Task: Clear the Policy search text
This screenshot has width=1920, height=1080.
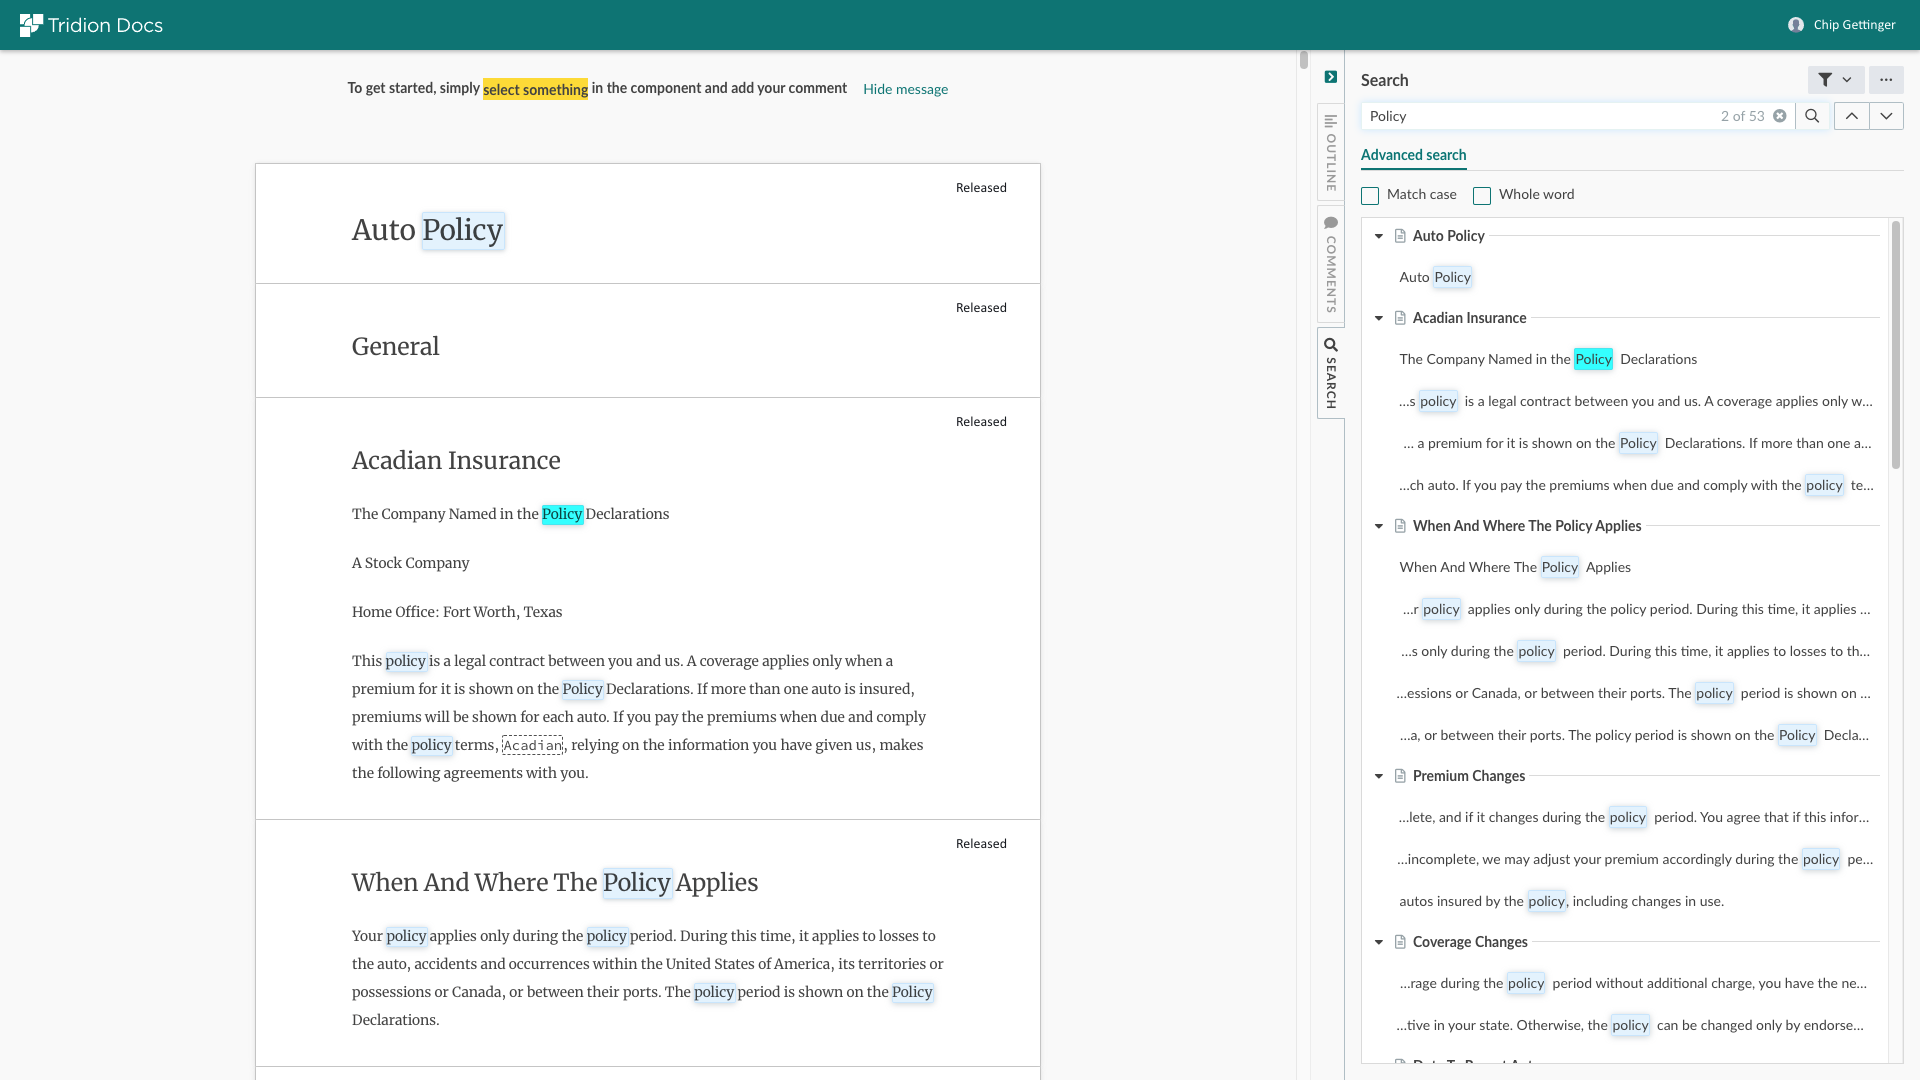Action: 1780,116
